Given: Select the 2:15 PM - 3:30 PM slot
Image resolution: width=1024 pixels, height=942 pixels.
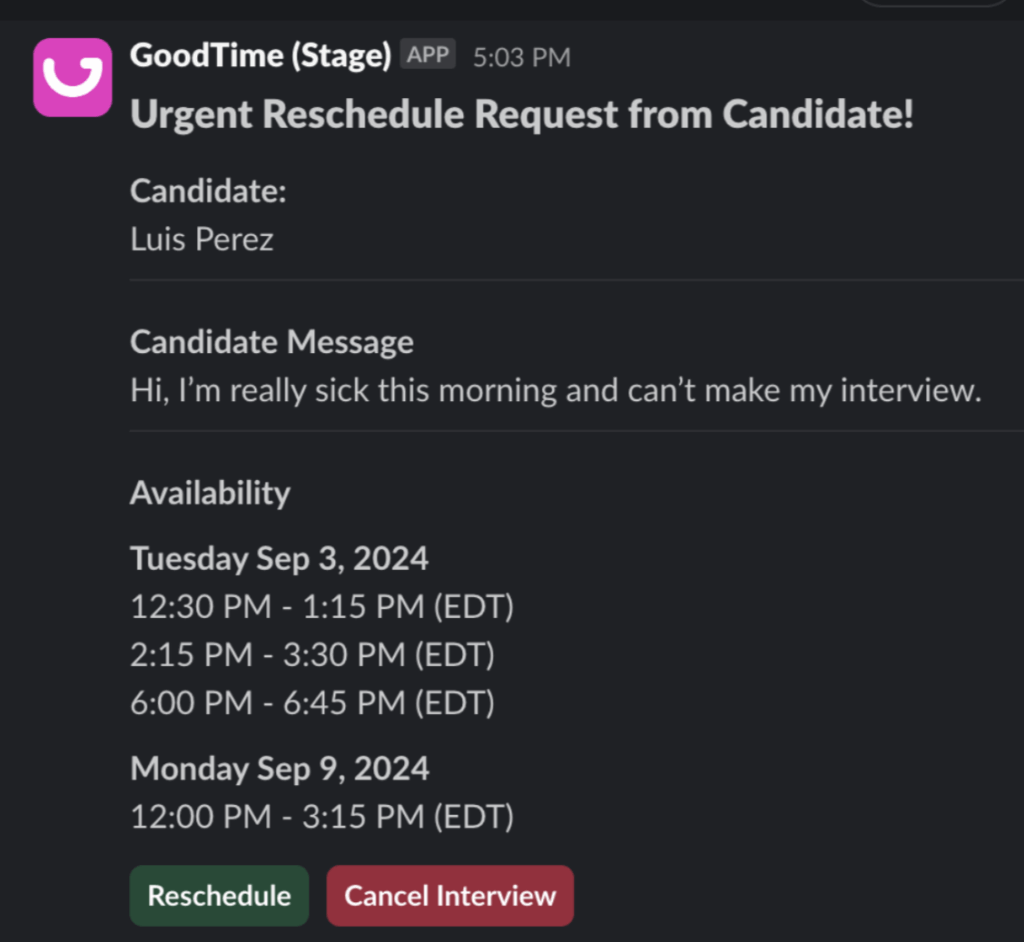Looking at the screenshot, I should click(x=312, y=655).
